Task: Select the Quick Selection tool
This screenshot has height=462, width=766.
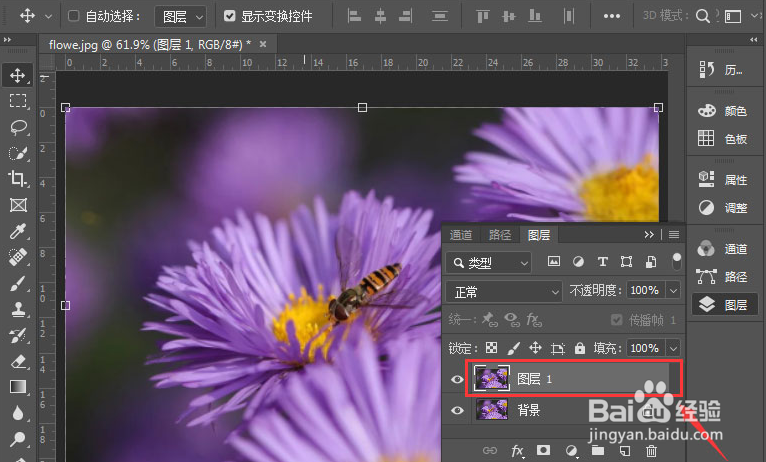Action: coord(18,153)
